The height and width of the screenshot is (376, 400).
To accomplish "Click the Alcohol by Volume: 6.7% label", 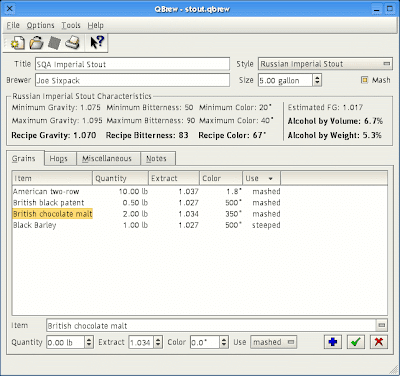I will (x=335, y=121).
